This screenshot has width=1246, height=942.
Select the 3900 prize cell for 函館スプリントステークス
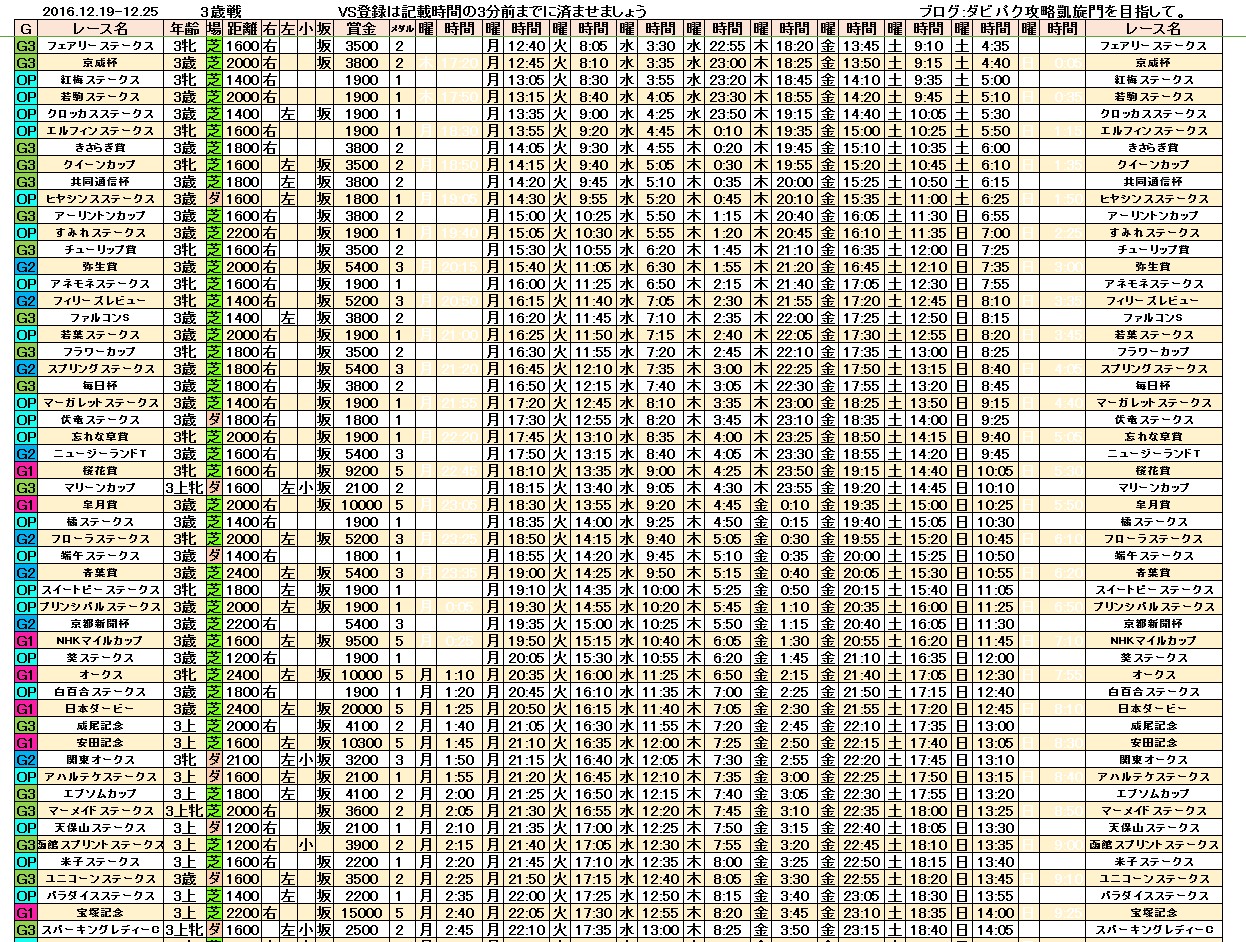(361, 845)
